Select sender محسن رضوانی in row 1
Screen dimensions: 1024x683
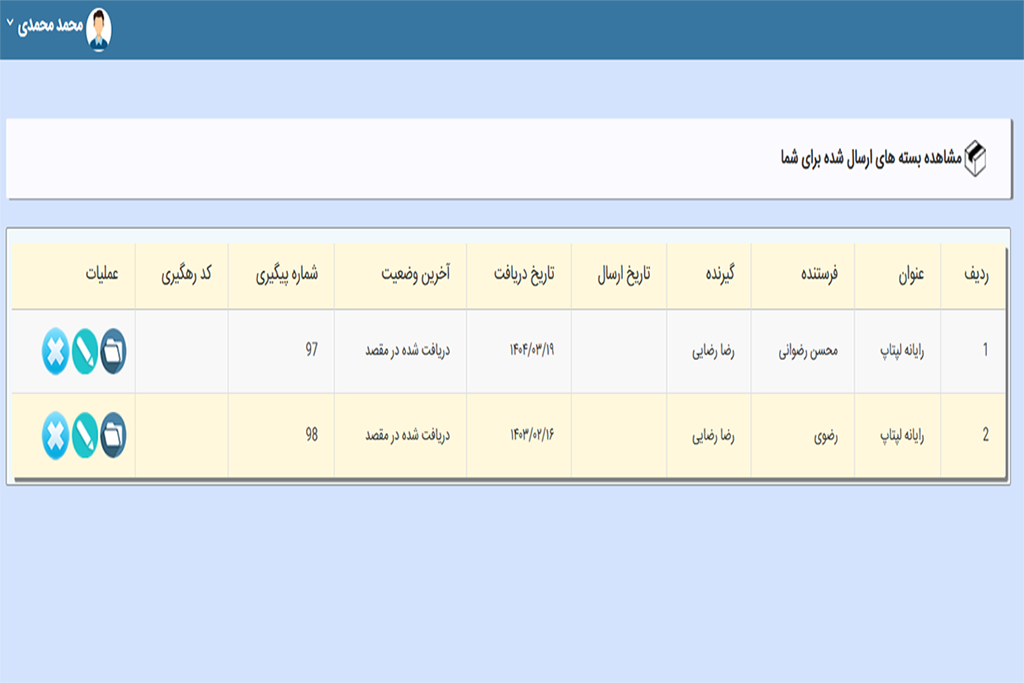point(807,352)
